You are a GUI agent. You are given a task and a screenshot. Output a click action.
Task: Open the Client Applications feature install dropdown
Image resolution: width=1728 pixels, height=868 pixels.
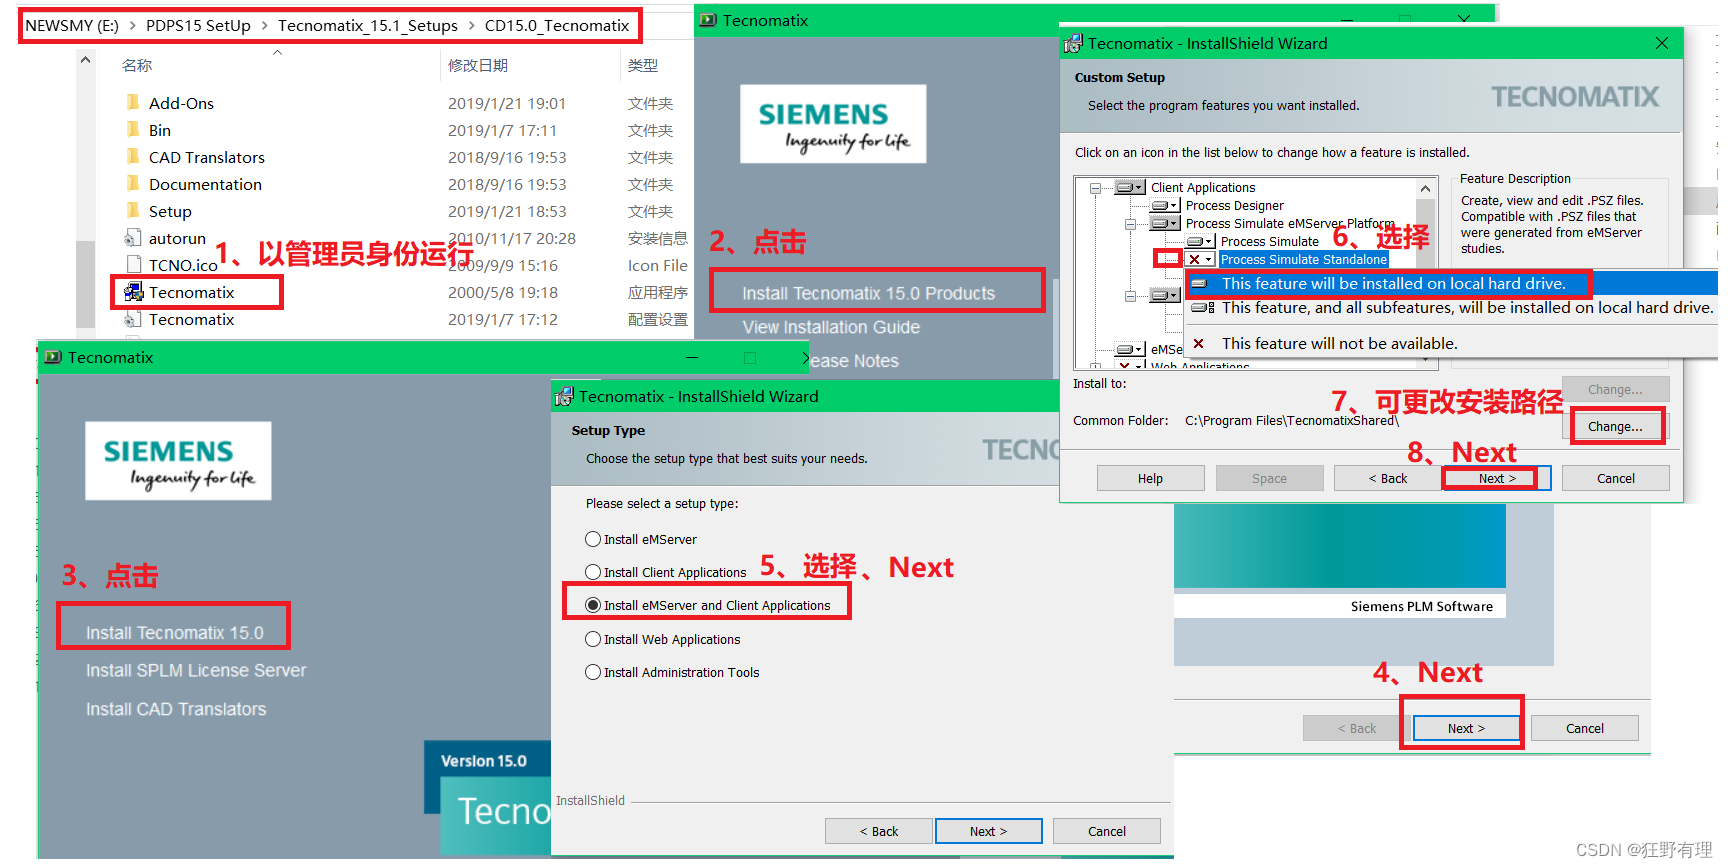pos(1130,188)
